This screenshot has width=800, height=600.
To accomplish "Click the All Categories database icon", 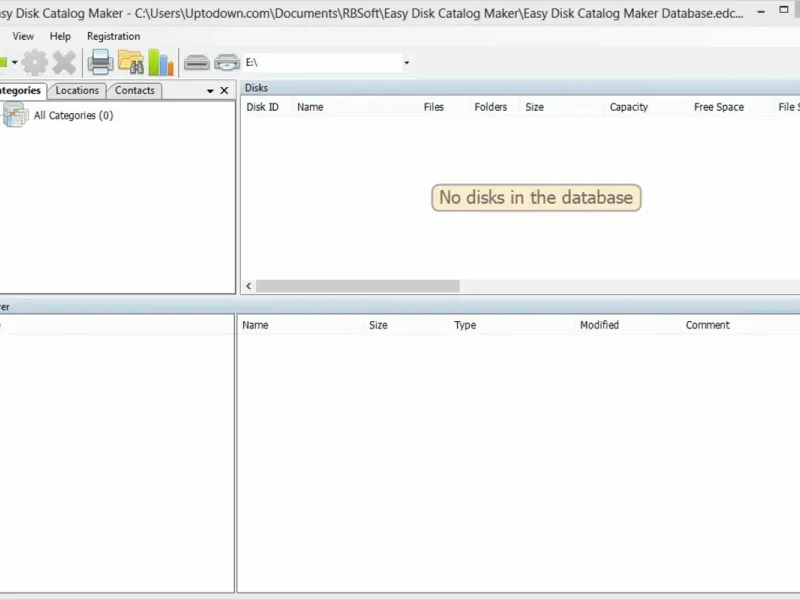I will [15, 114].
